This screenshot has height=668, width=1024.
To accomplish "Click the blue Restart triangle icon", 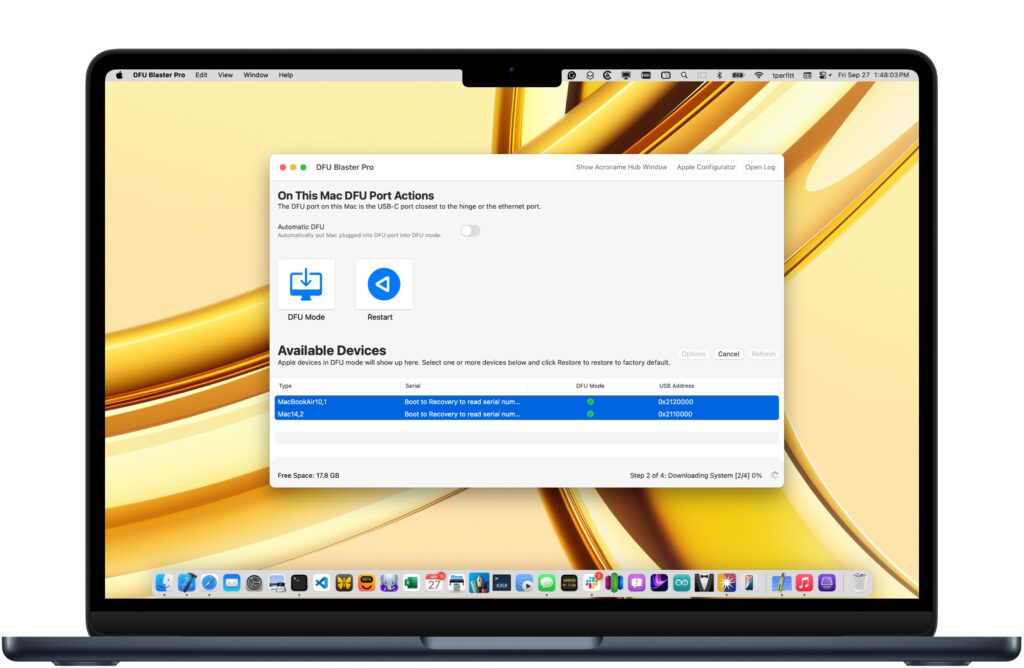I will pyautogui.click(x=383, y=284).
